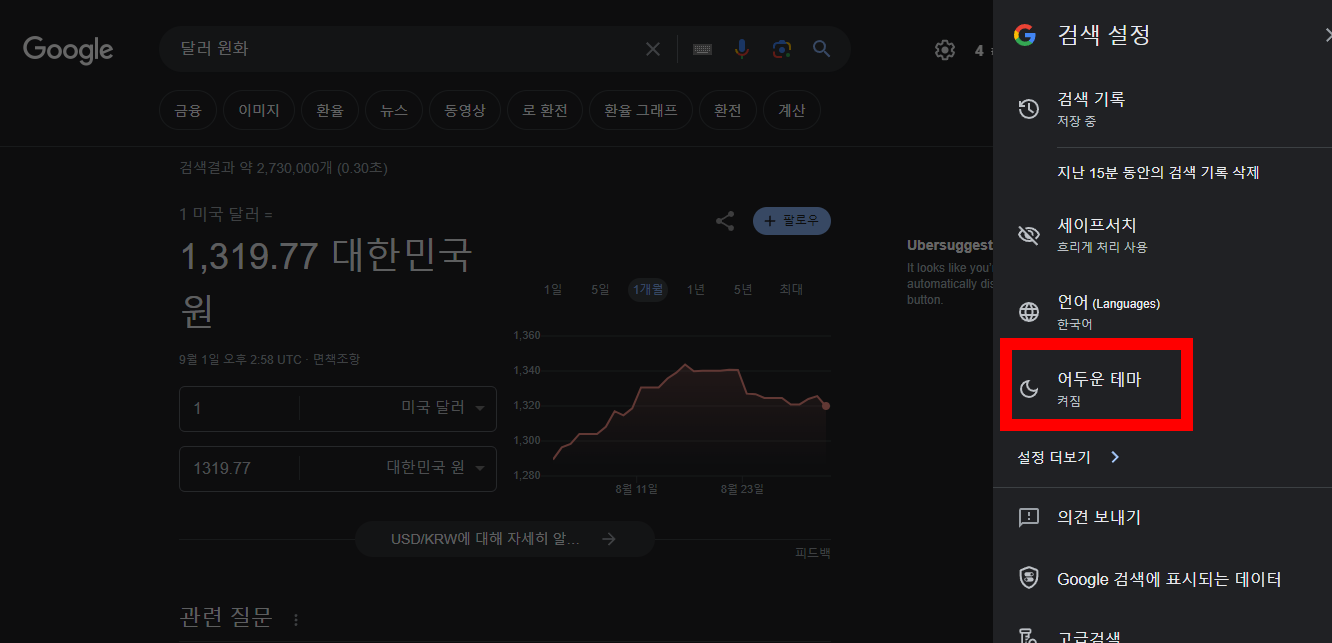Click the 피드백 link under chart
Viewport: 1332px width, 643px height.
click(813, 553)
